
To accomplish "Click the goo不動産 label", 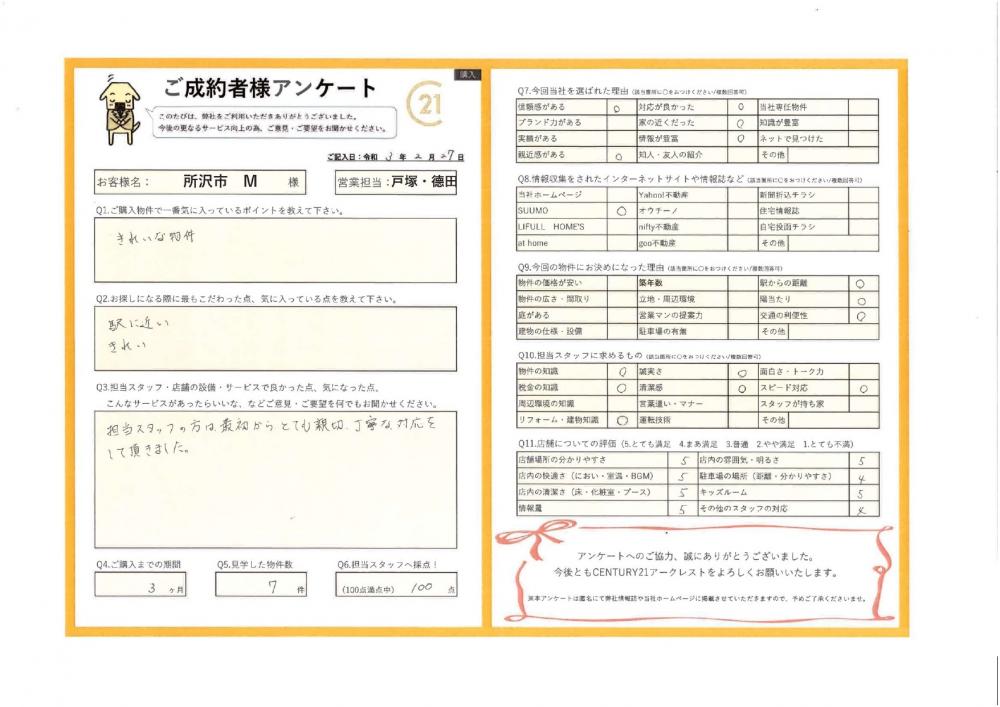I will (x=657, y=244).
